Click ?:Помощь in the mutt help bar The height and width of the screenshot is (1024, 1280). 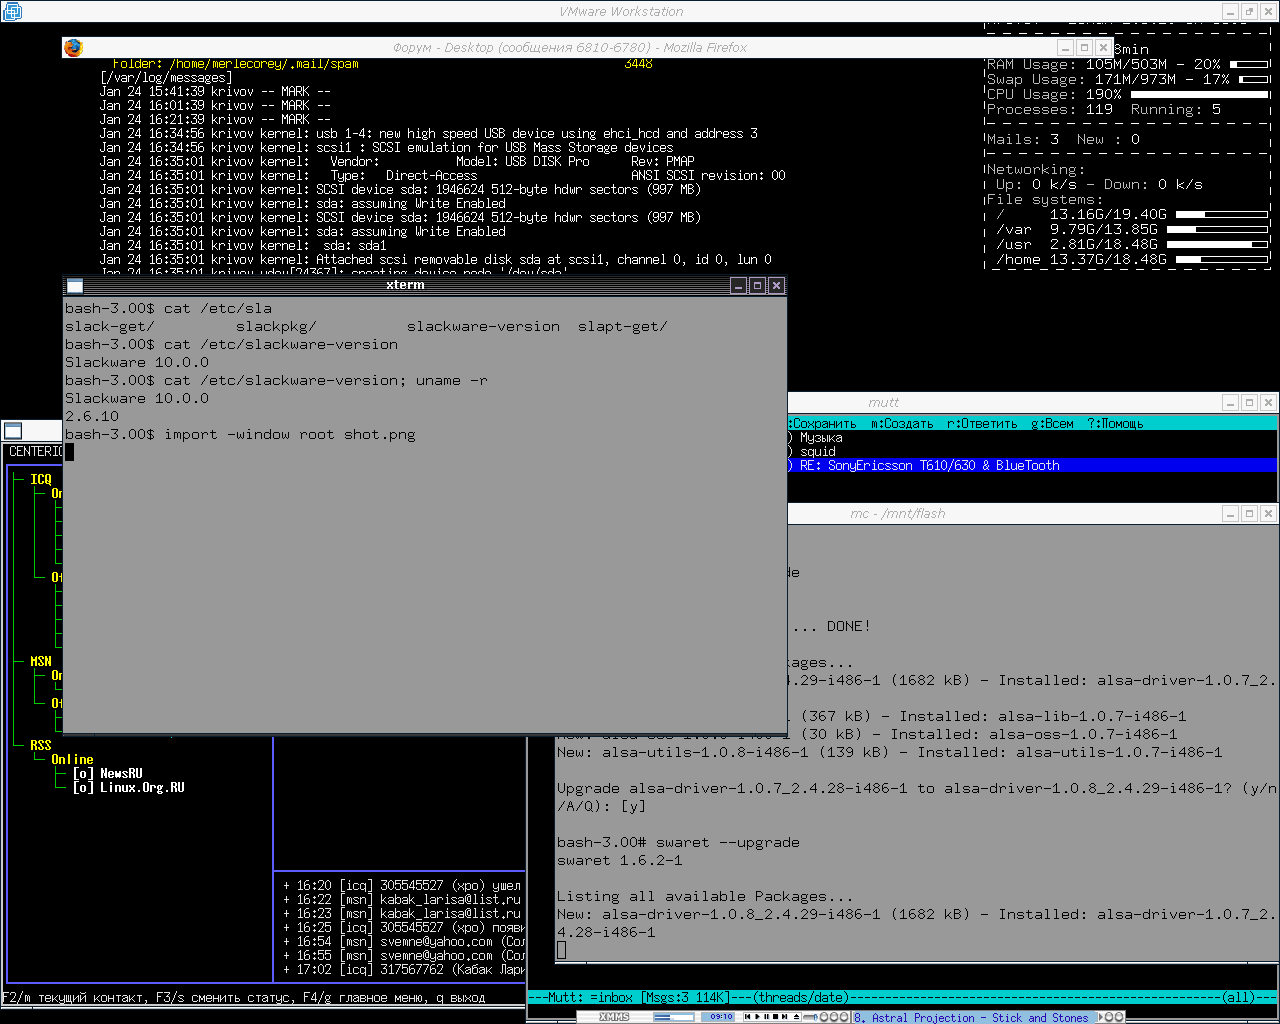point(1114,423)
